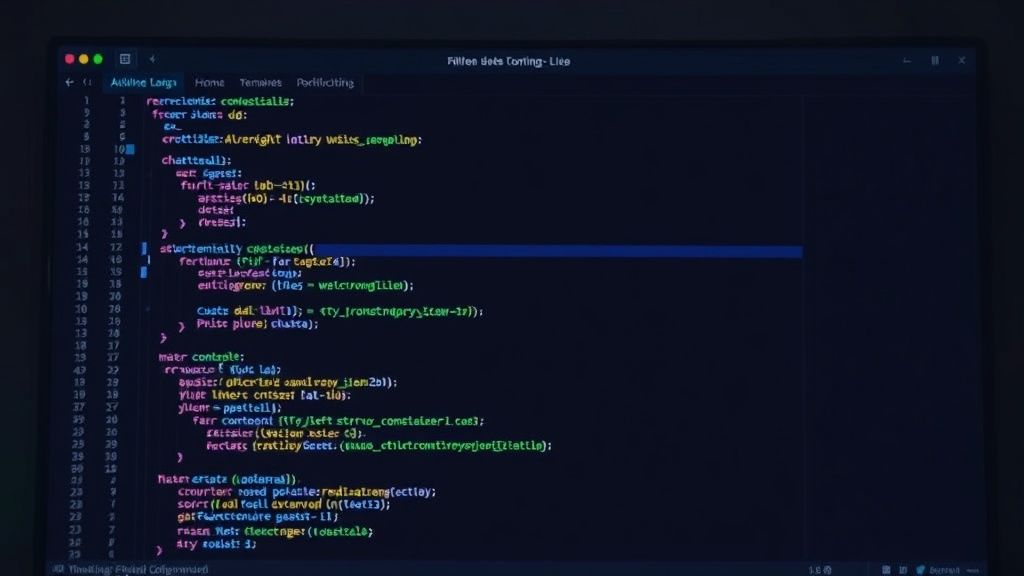Click the code line reading 'mater contsple:'
Image resolution: width=1024 pixels, height=576 pixels.
click(201, 357)
